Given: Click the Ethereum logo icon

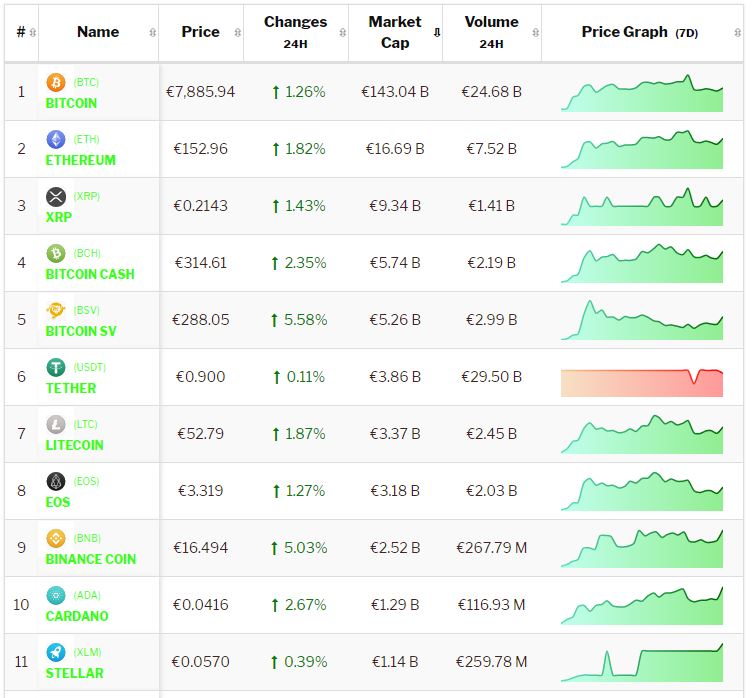Looking at the screenshot, I should click(x=56, y=139).
